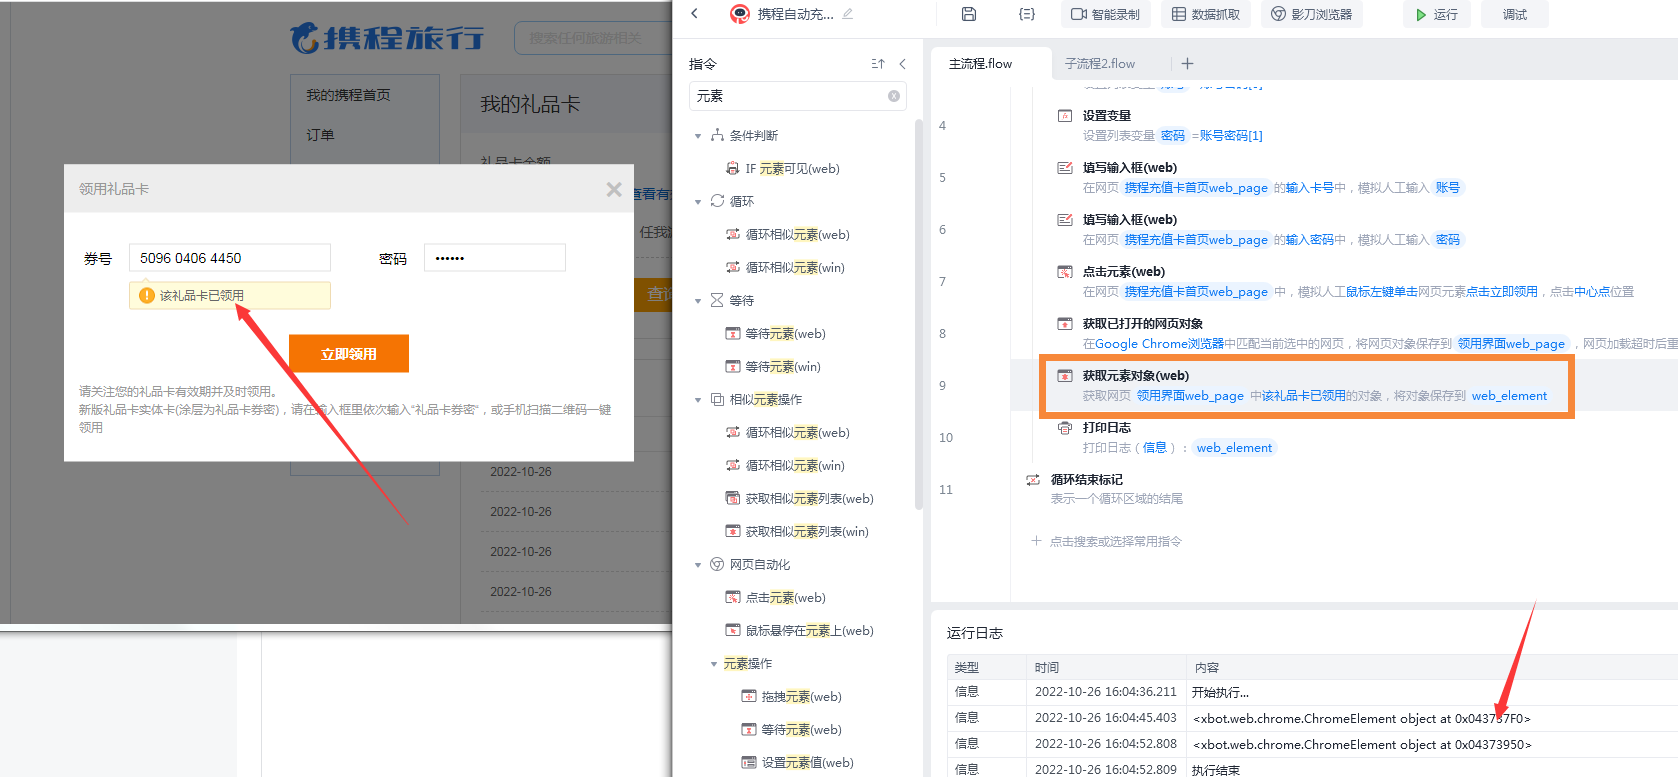Screen dimensions: 1678x777
Task: Select 设置元素值(web) command
Action: pyautogui.click(x=807, y=763)
